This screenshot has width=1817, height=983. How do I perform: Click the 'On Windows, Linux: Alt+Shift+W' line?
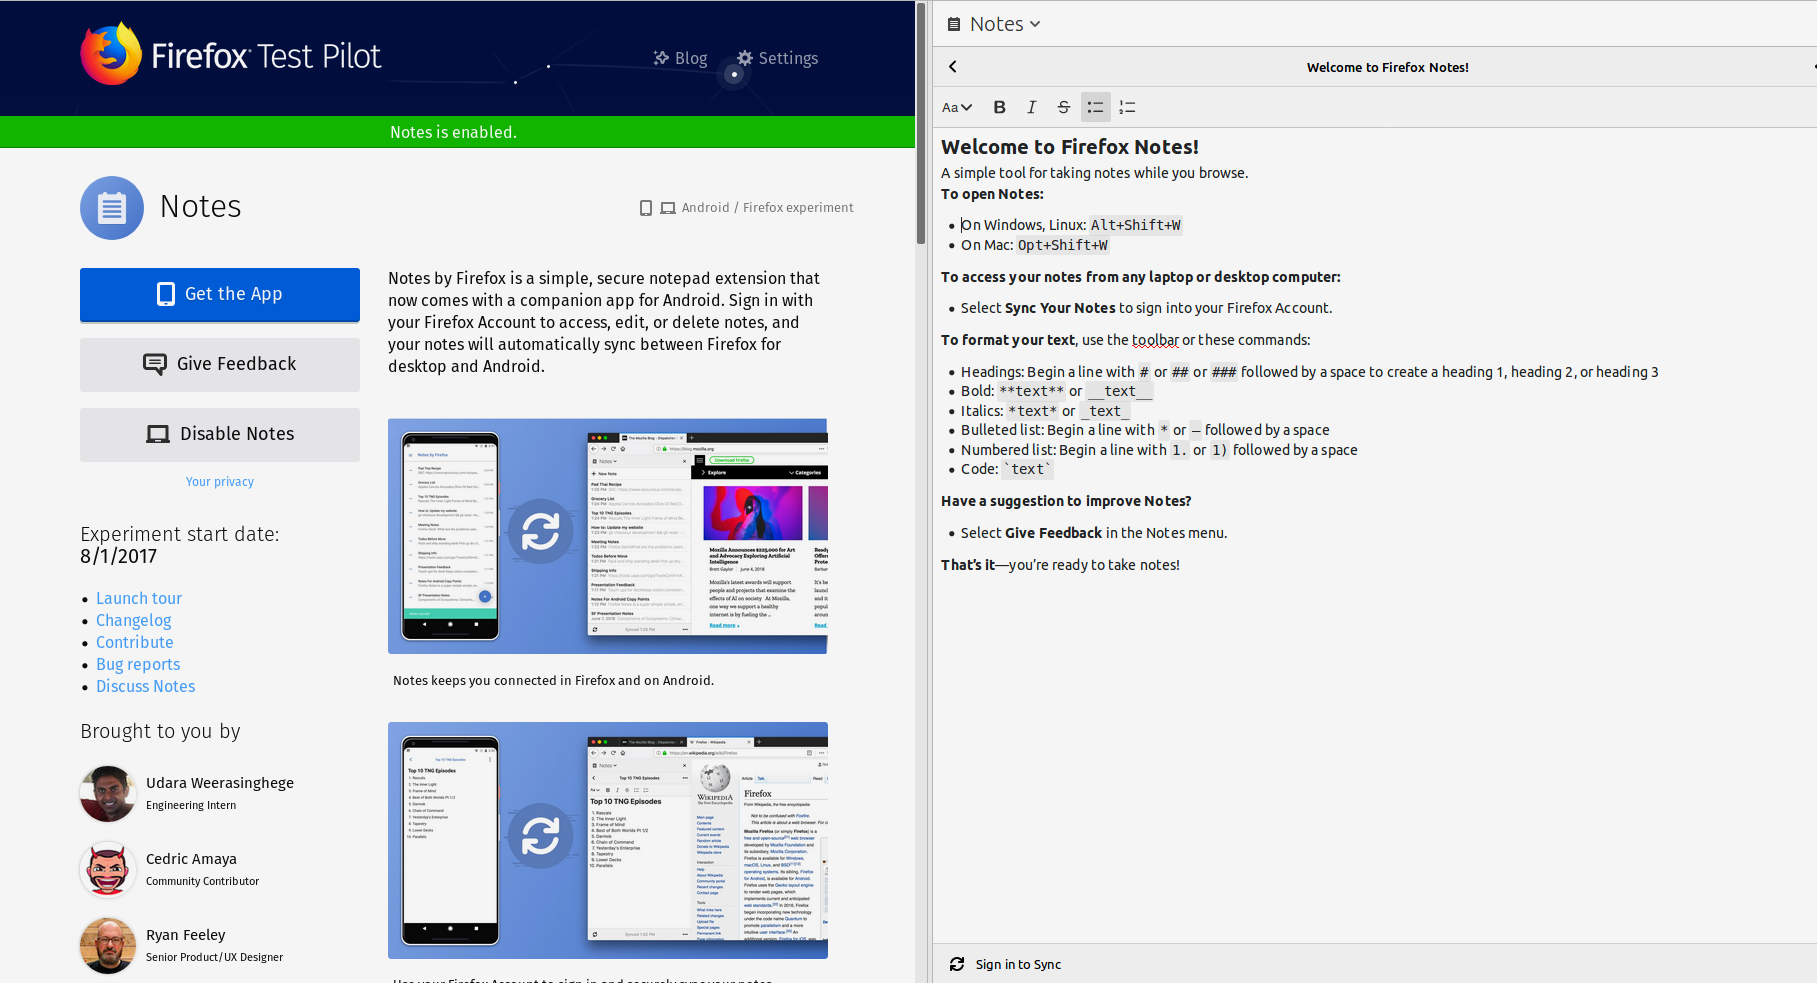pos(1071,225)
